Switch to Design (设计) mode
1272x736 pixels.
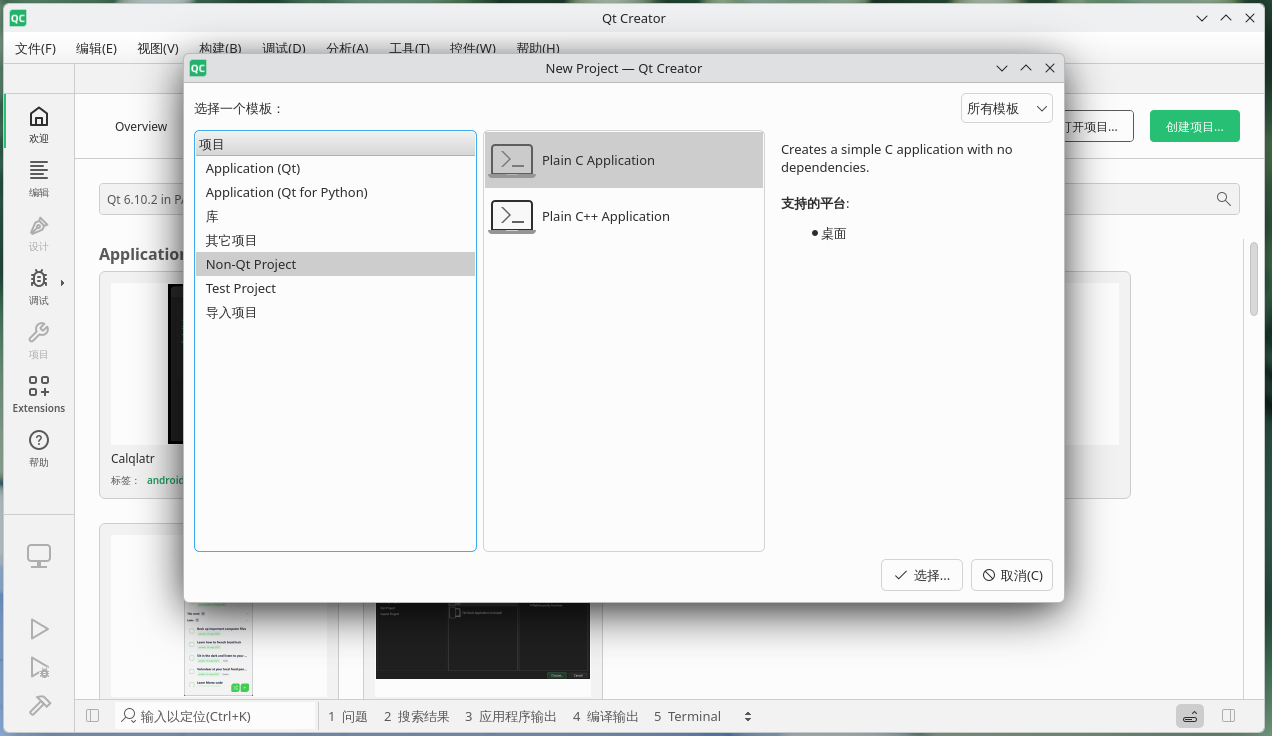point(38,232)
